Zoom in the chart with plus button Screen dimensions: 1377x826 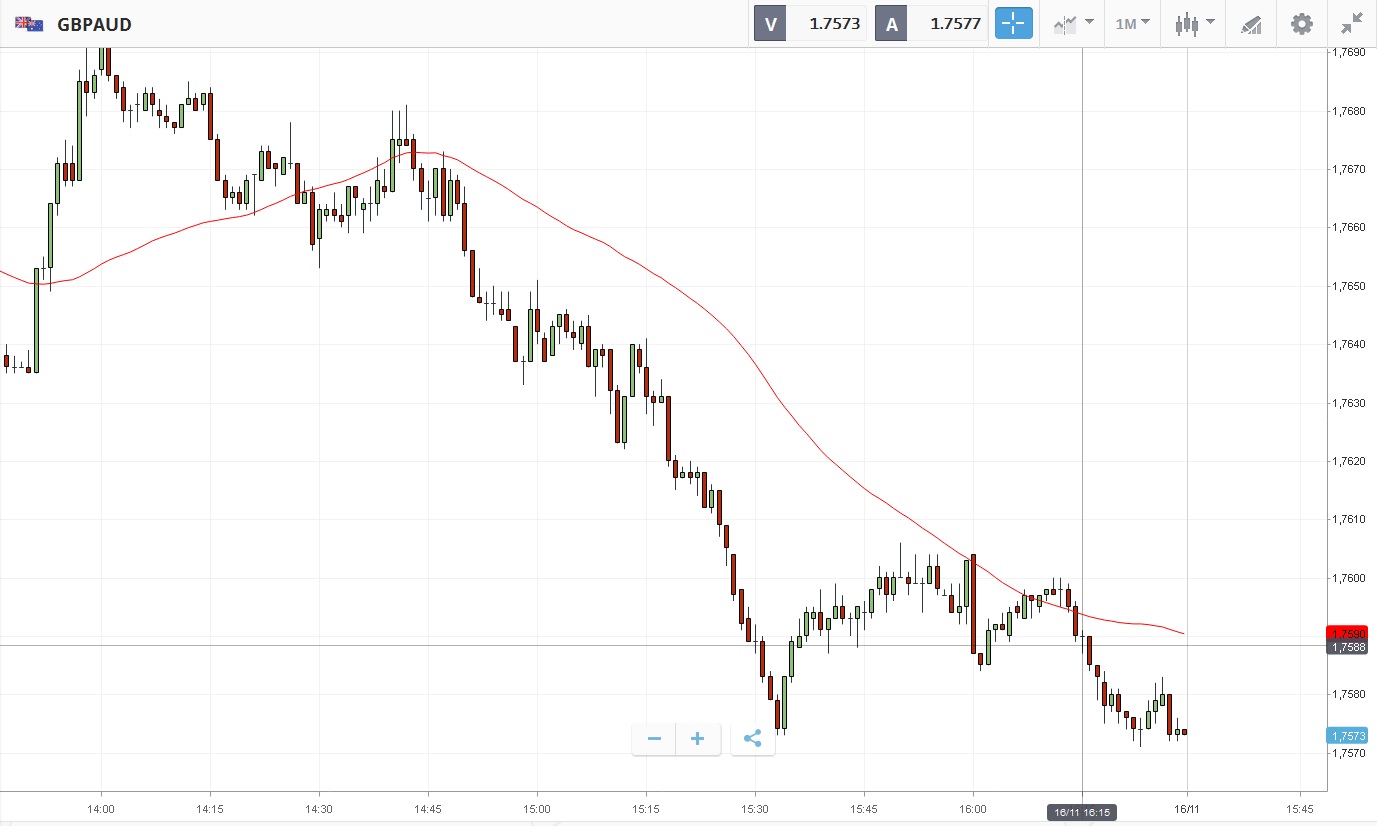pyautogui.click(x=698, y=739)
